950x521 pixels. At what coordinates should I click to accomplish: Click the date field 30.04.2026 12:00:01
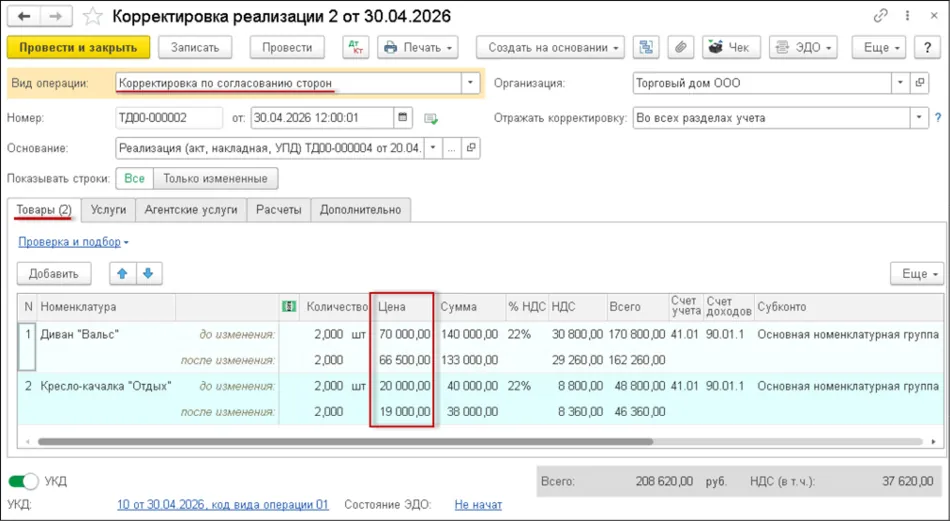click(x=322, y=118)
